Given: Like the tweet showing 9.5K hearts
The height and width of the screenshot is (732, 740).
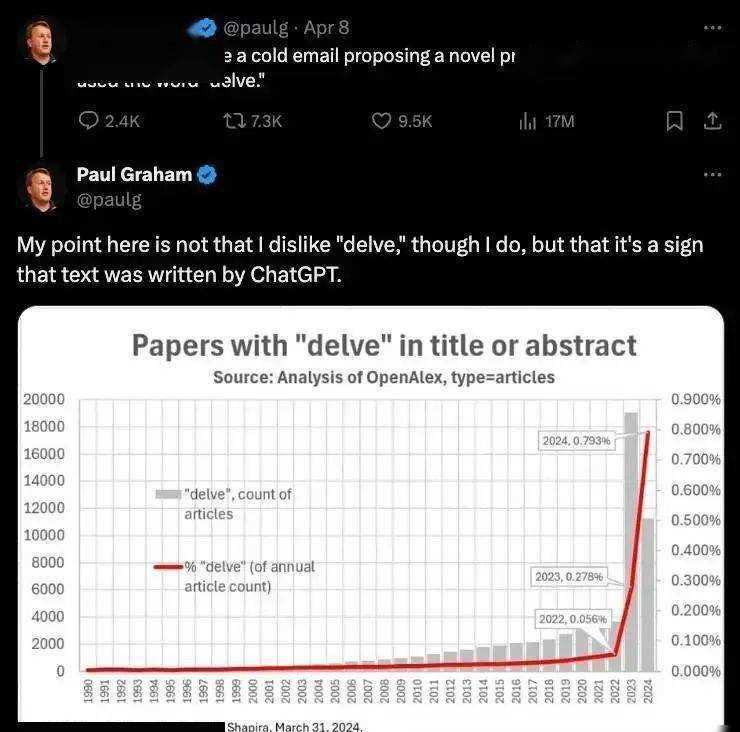Looking at the screenshot, I should (x=381, y=121).
